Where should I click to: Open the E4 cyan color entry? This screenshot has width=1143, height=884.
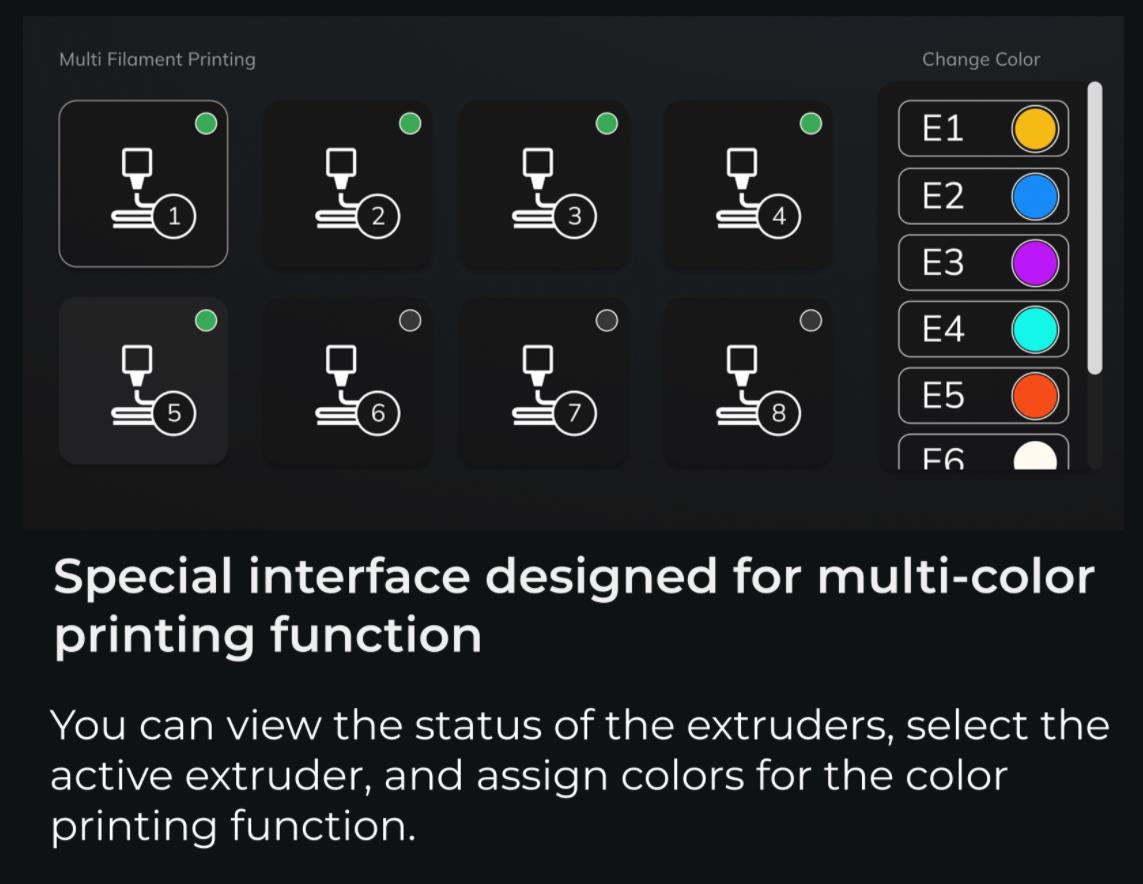[982, 330]
